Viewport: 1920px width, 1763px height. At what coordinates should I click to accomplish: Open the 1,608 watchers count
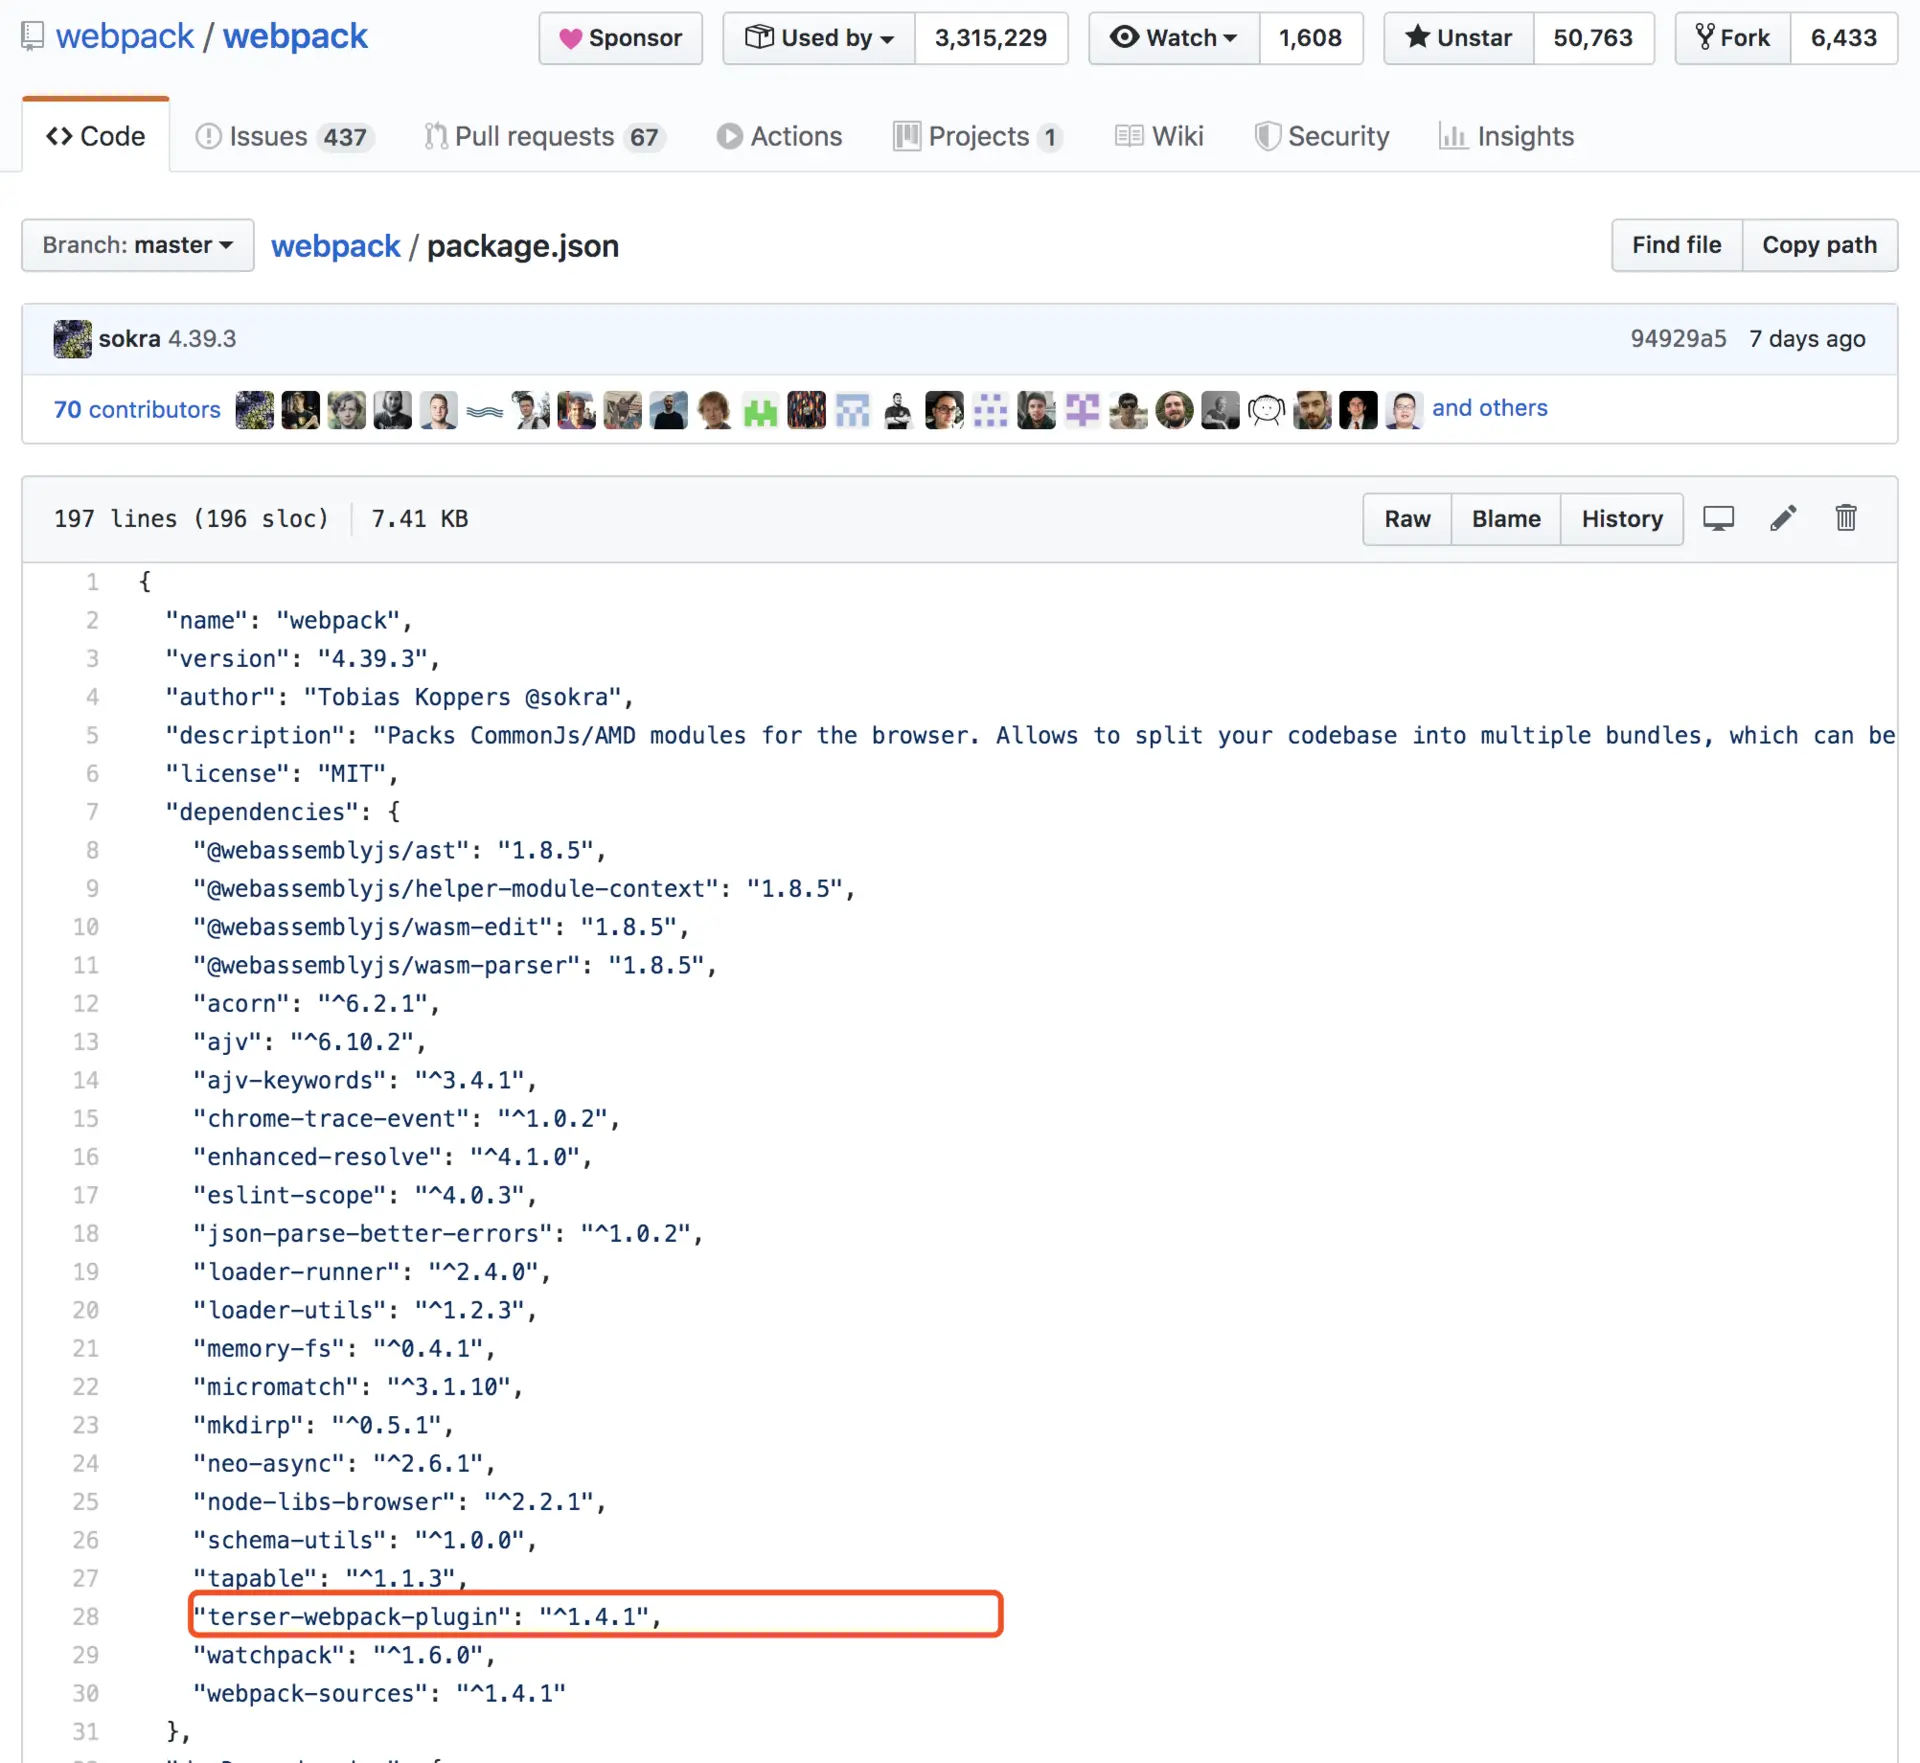pyautogui.click(x=1310, y=38)
